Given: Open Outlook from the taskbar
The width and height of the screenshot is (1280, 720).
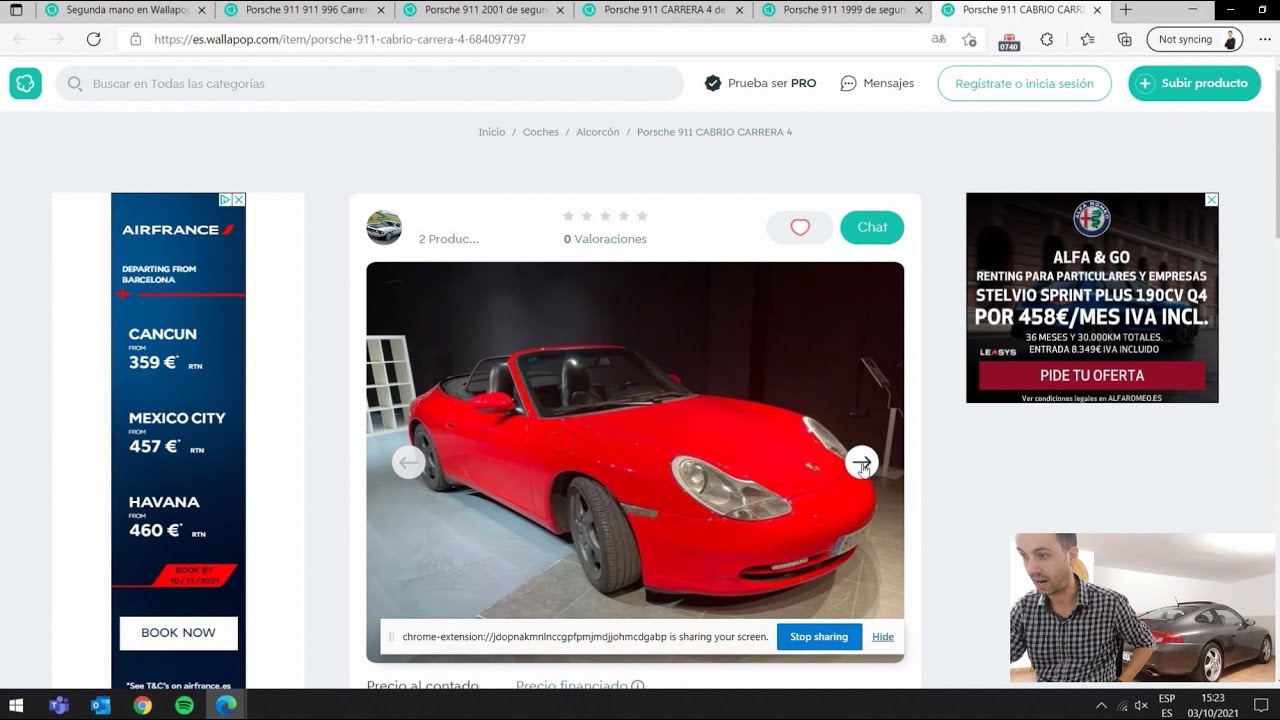Looking at the screenshot, I should (x=101, y=705).
